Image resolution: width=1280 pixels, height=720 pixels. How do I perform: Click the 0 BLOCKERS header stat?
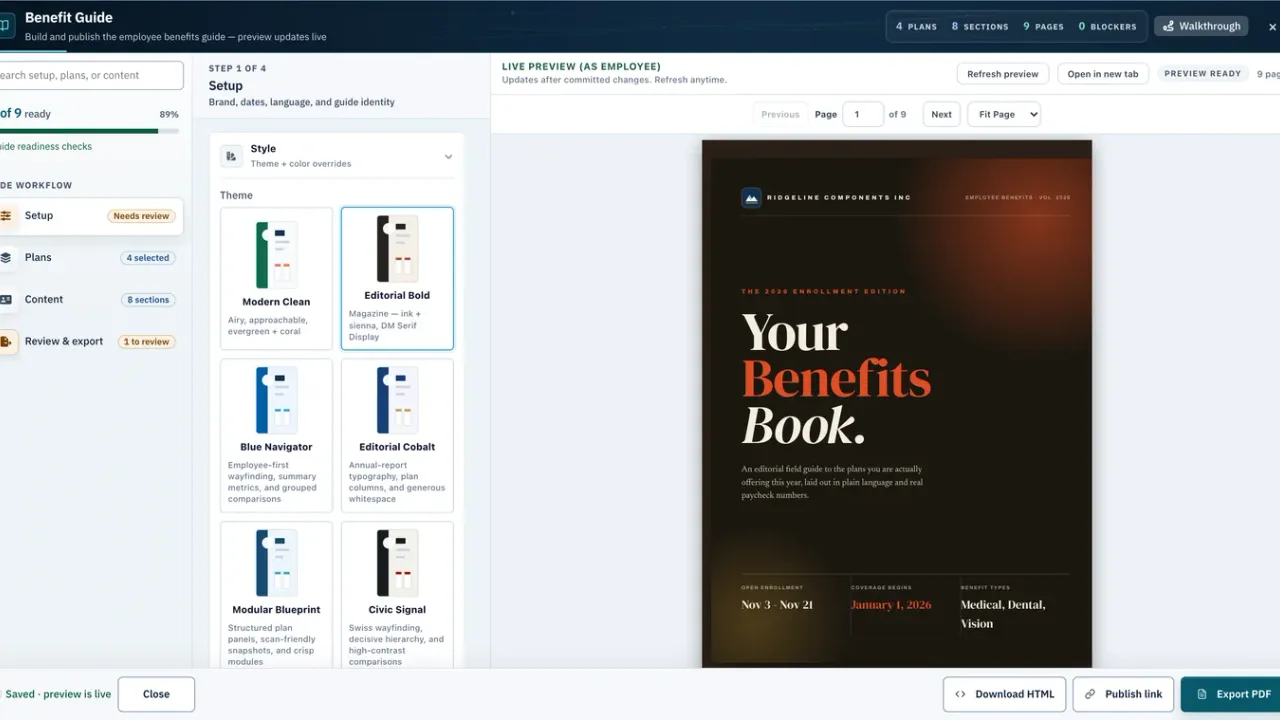(1107, 27)
